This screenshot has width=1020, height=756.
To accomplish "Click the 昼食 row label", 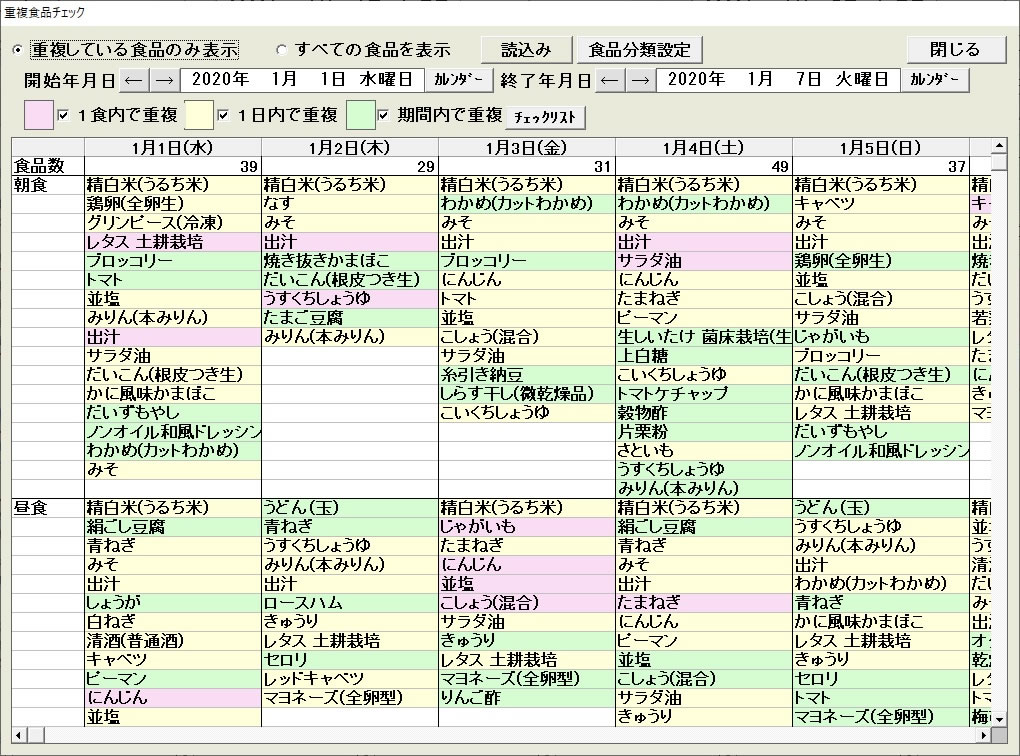I will (x=48, y=508).
